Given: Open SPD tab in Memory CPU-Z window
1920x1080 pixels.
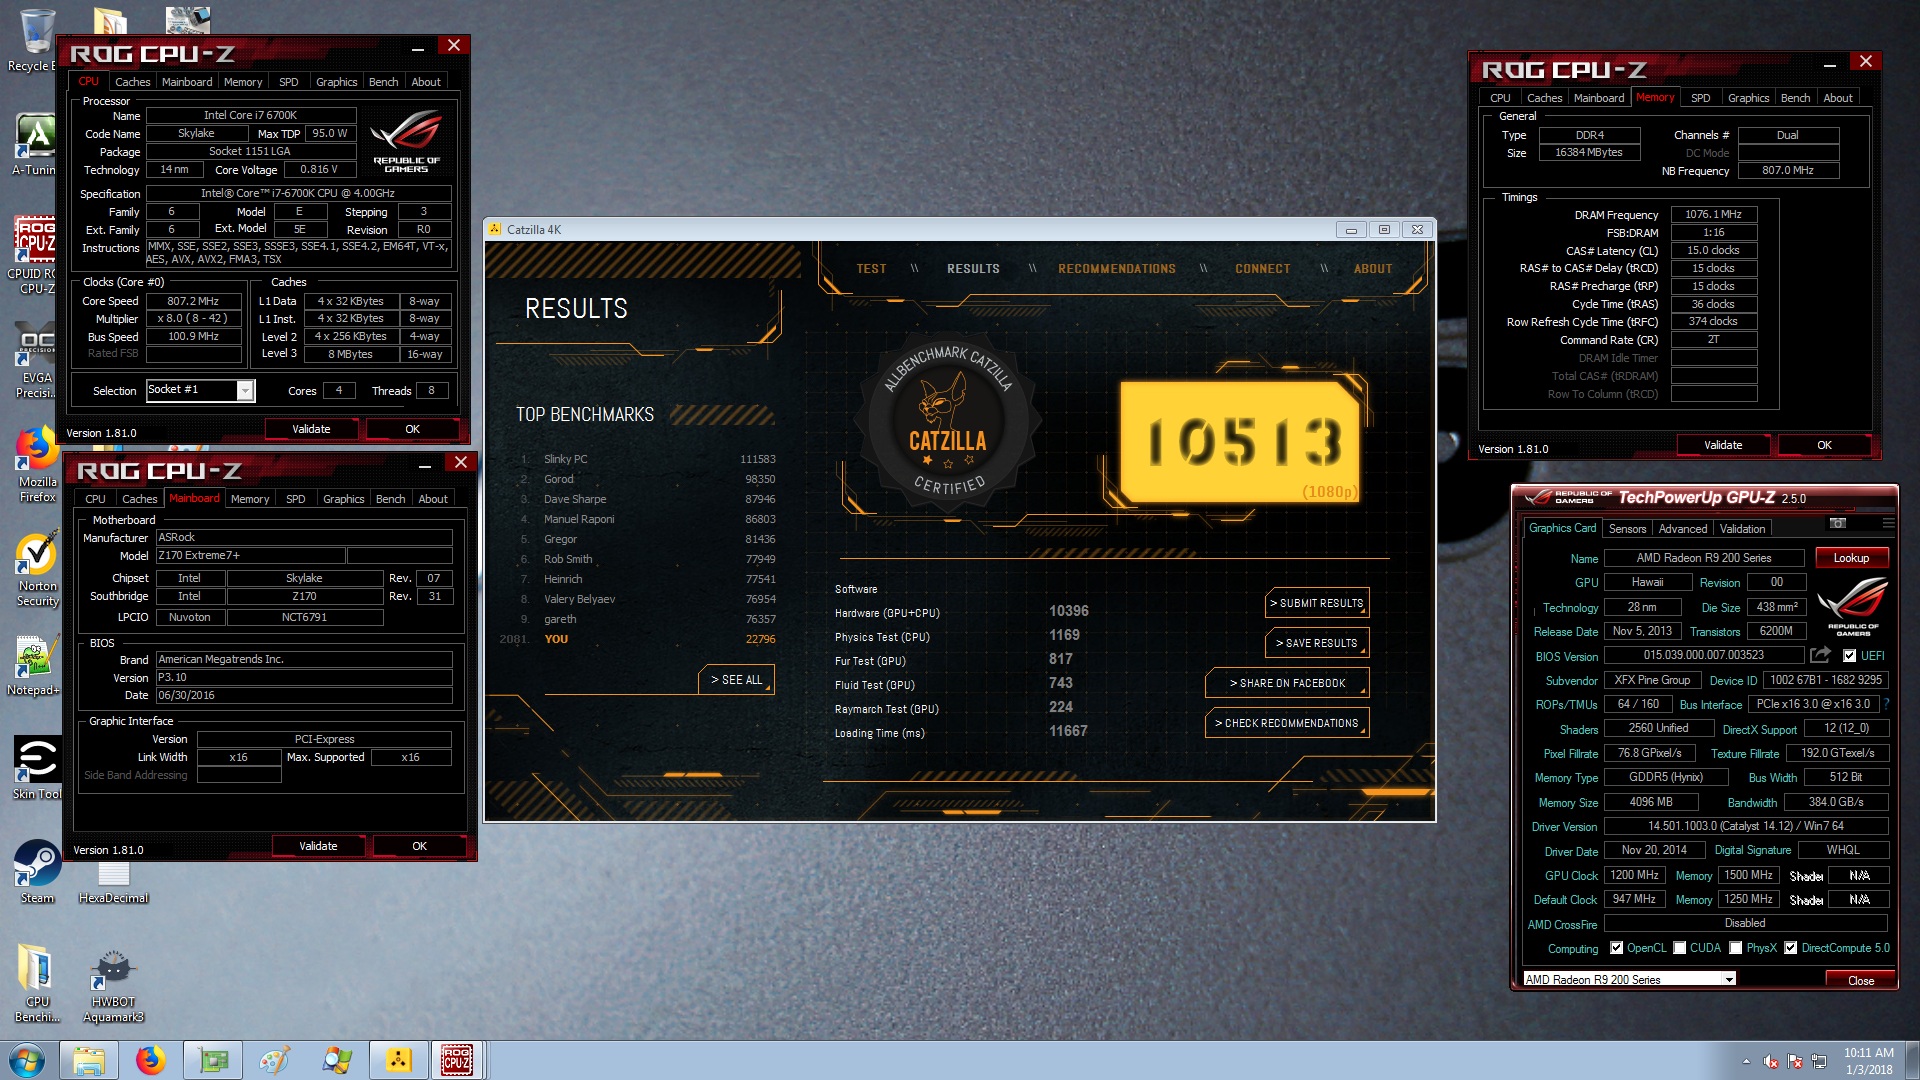Looking at the screenshot, I should coord(1700,98).
